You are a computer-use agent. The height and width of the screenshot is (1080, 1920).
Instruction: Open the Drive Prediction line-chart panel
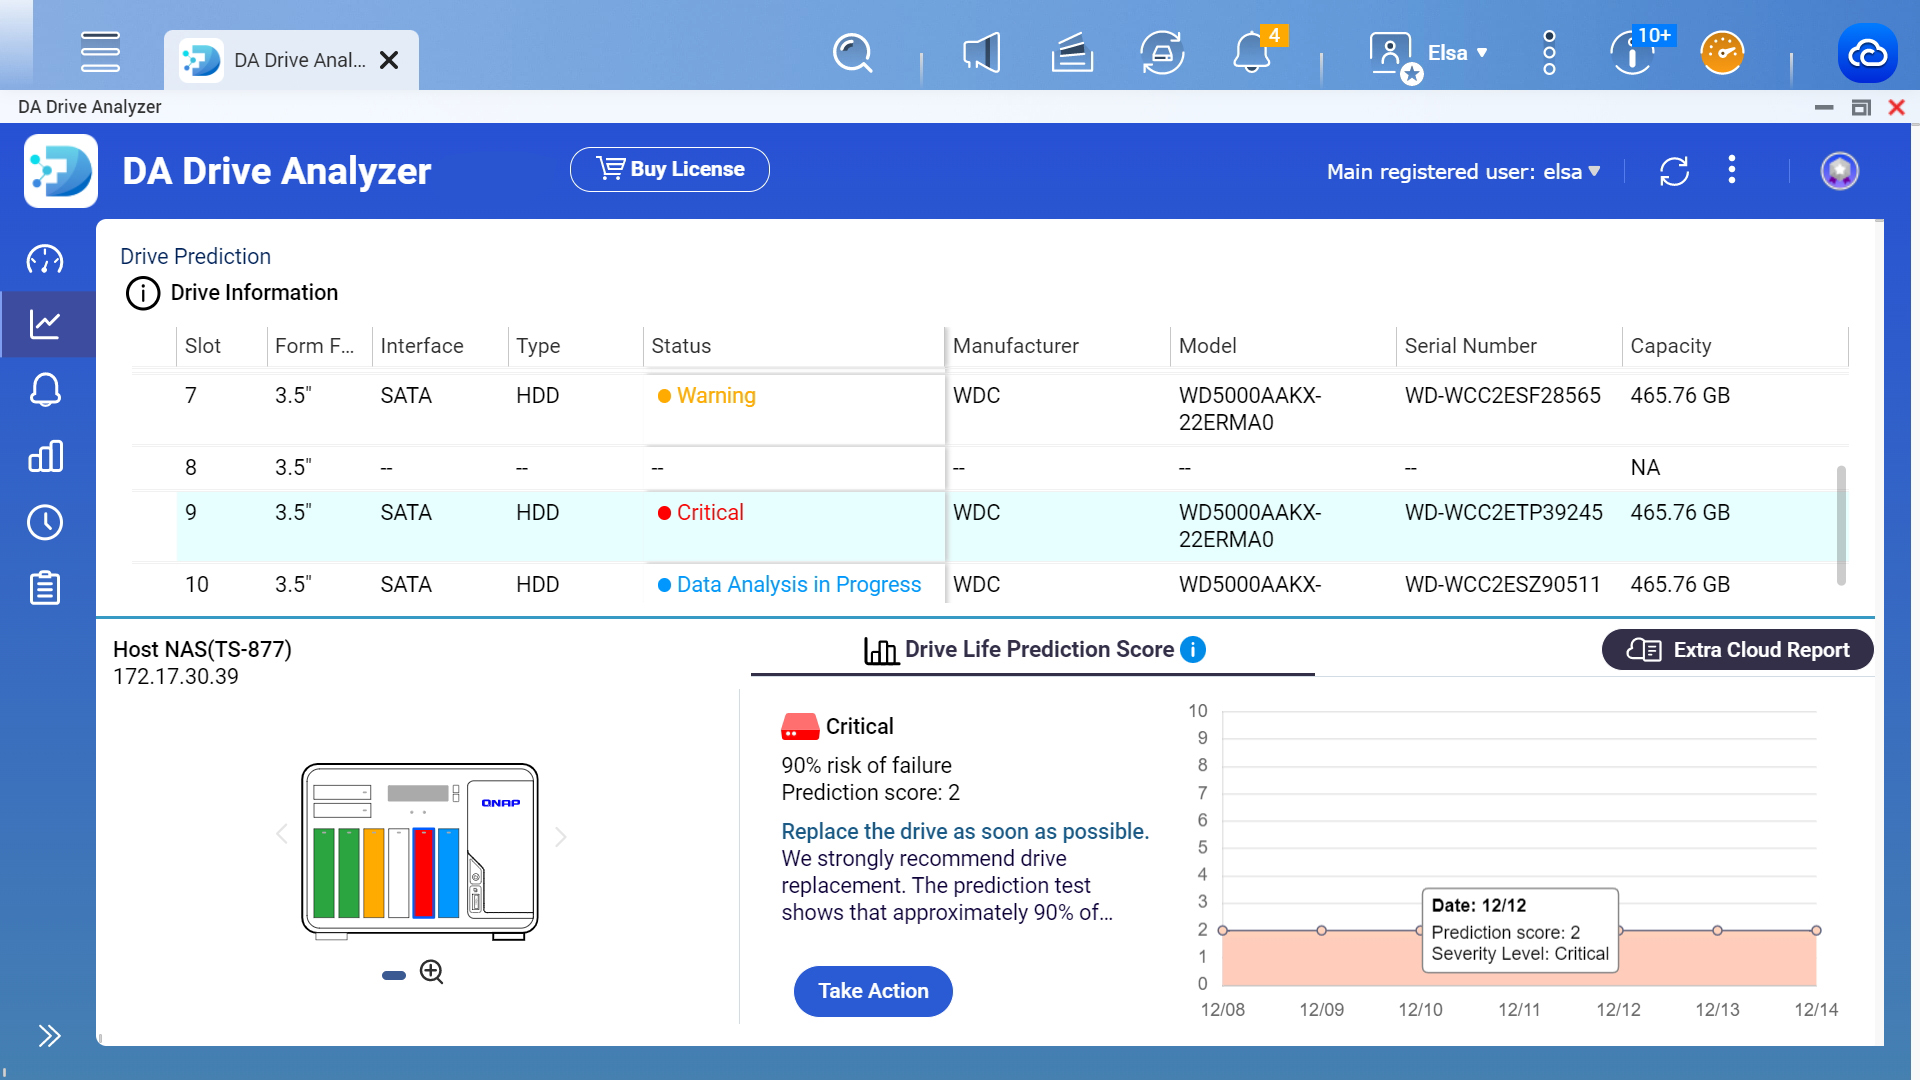47,324
